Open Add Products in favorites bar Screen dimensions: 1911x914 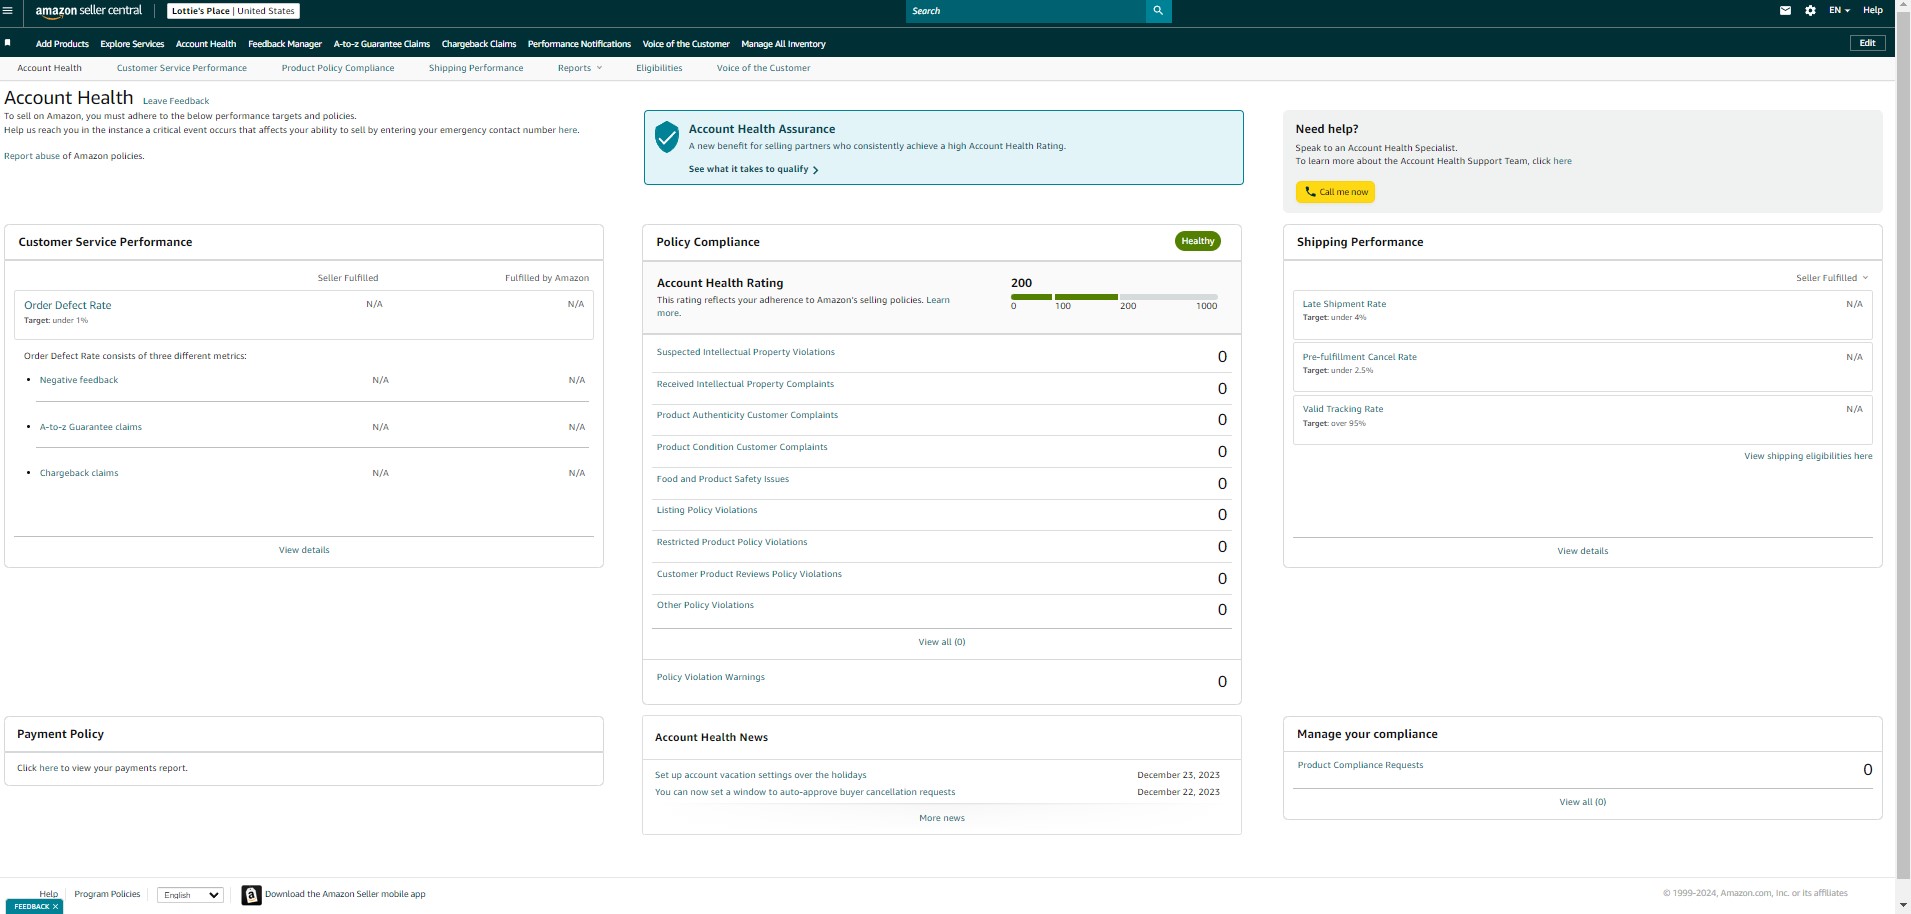62,44
